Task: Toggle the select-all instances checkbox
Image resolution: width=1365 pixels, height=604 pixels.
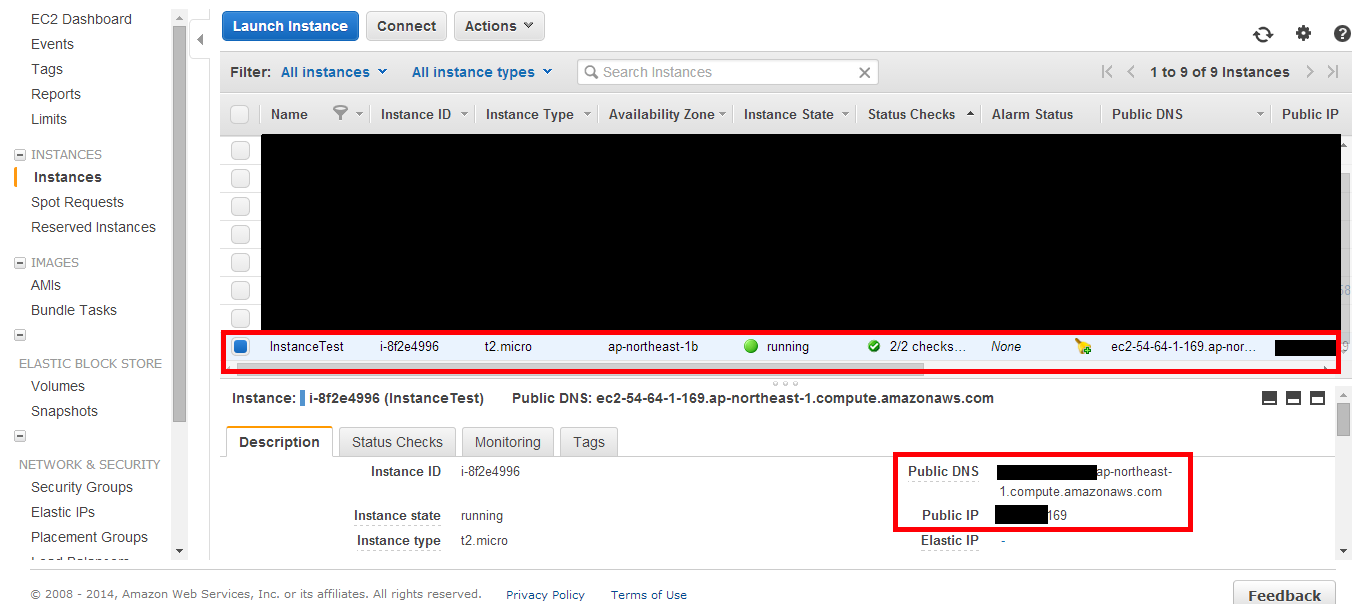Action: pyautogui.click(x=240, y=114)
